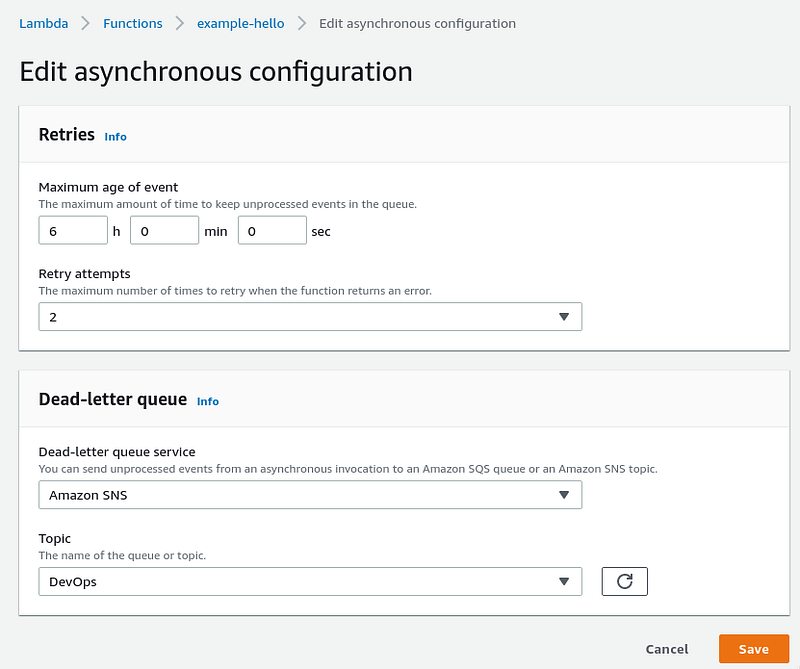Open Info link beside Dead-letter queue
This screenshot has height=669, width=800.
tap(208, 402)
